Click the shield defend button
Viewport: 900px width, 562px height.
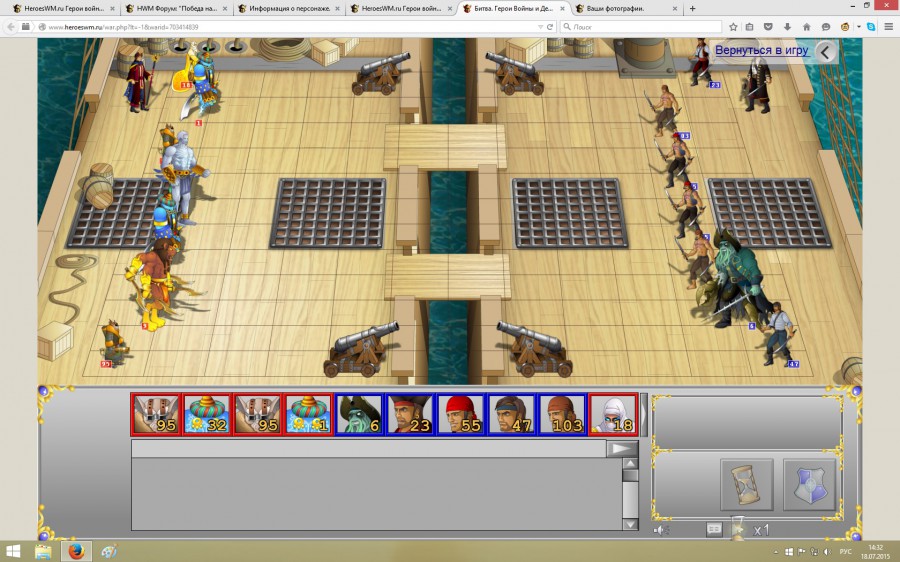[809, 485]
